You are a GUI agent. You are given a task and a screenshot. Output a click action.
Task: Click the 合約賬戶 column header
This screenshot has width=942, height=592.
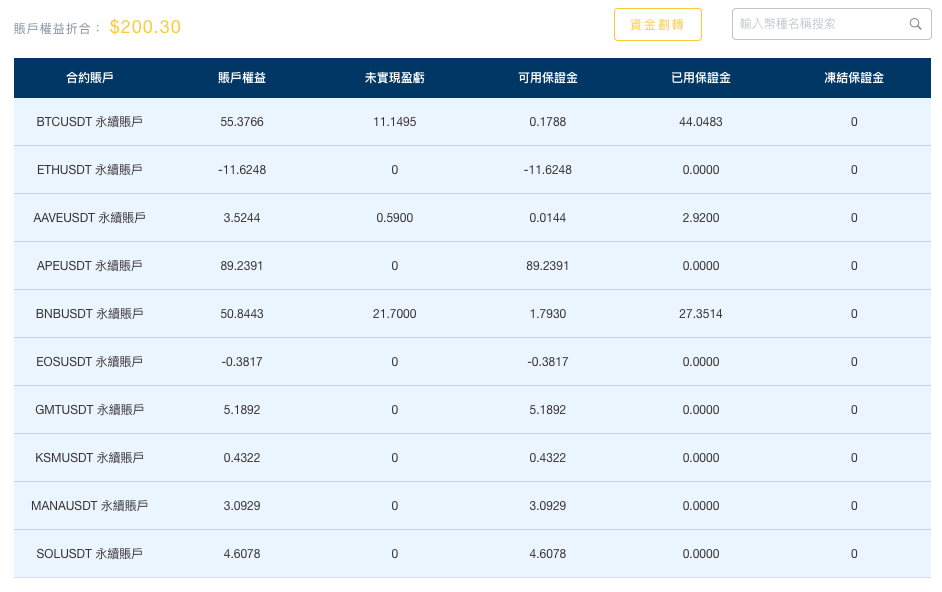(89, 78)
